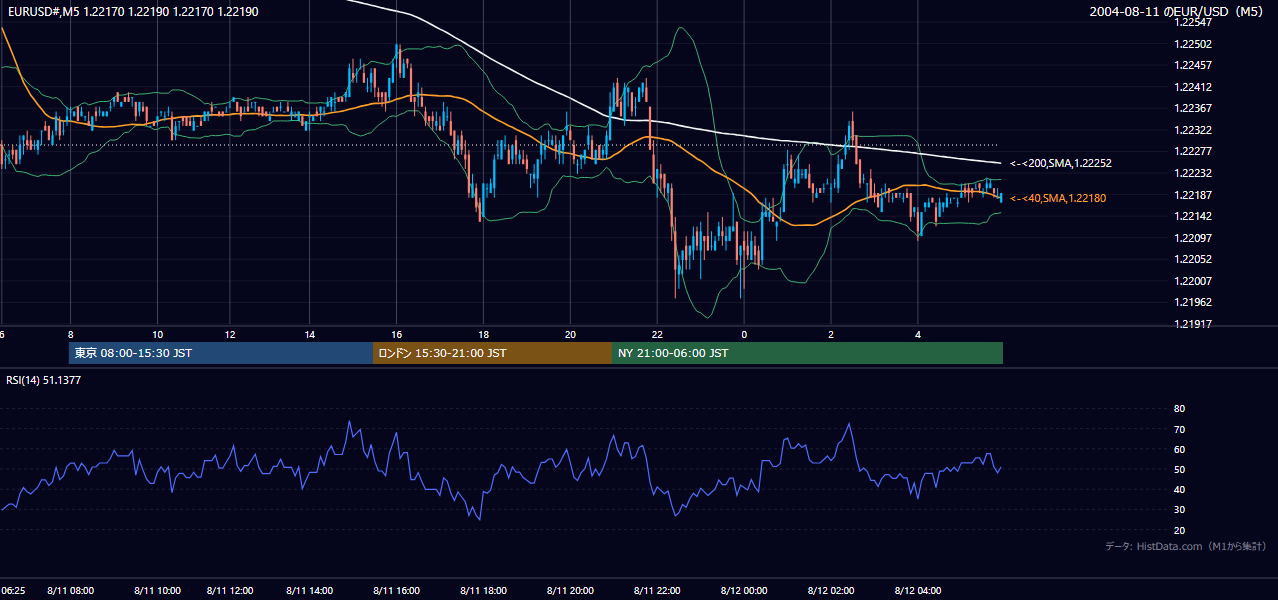Click the 40 SMA label reading 1.22180
Image resolution: width=1278 pixels, height=600 pixels.
click(x=1057, y=198)
